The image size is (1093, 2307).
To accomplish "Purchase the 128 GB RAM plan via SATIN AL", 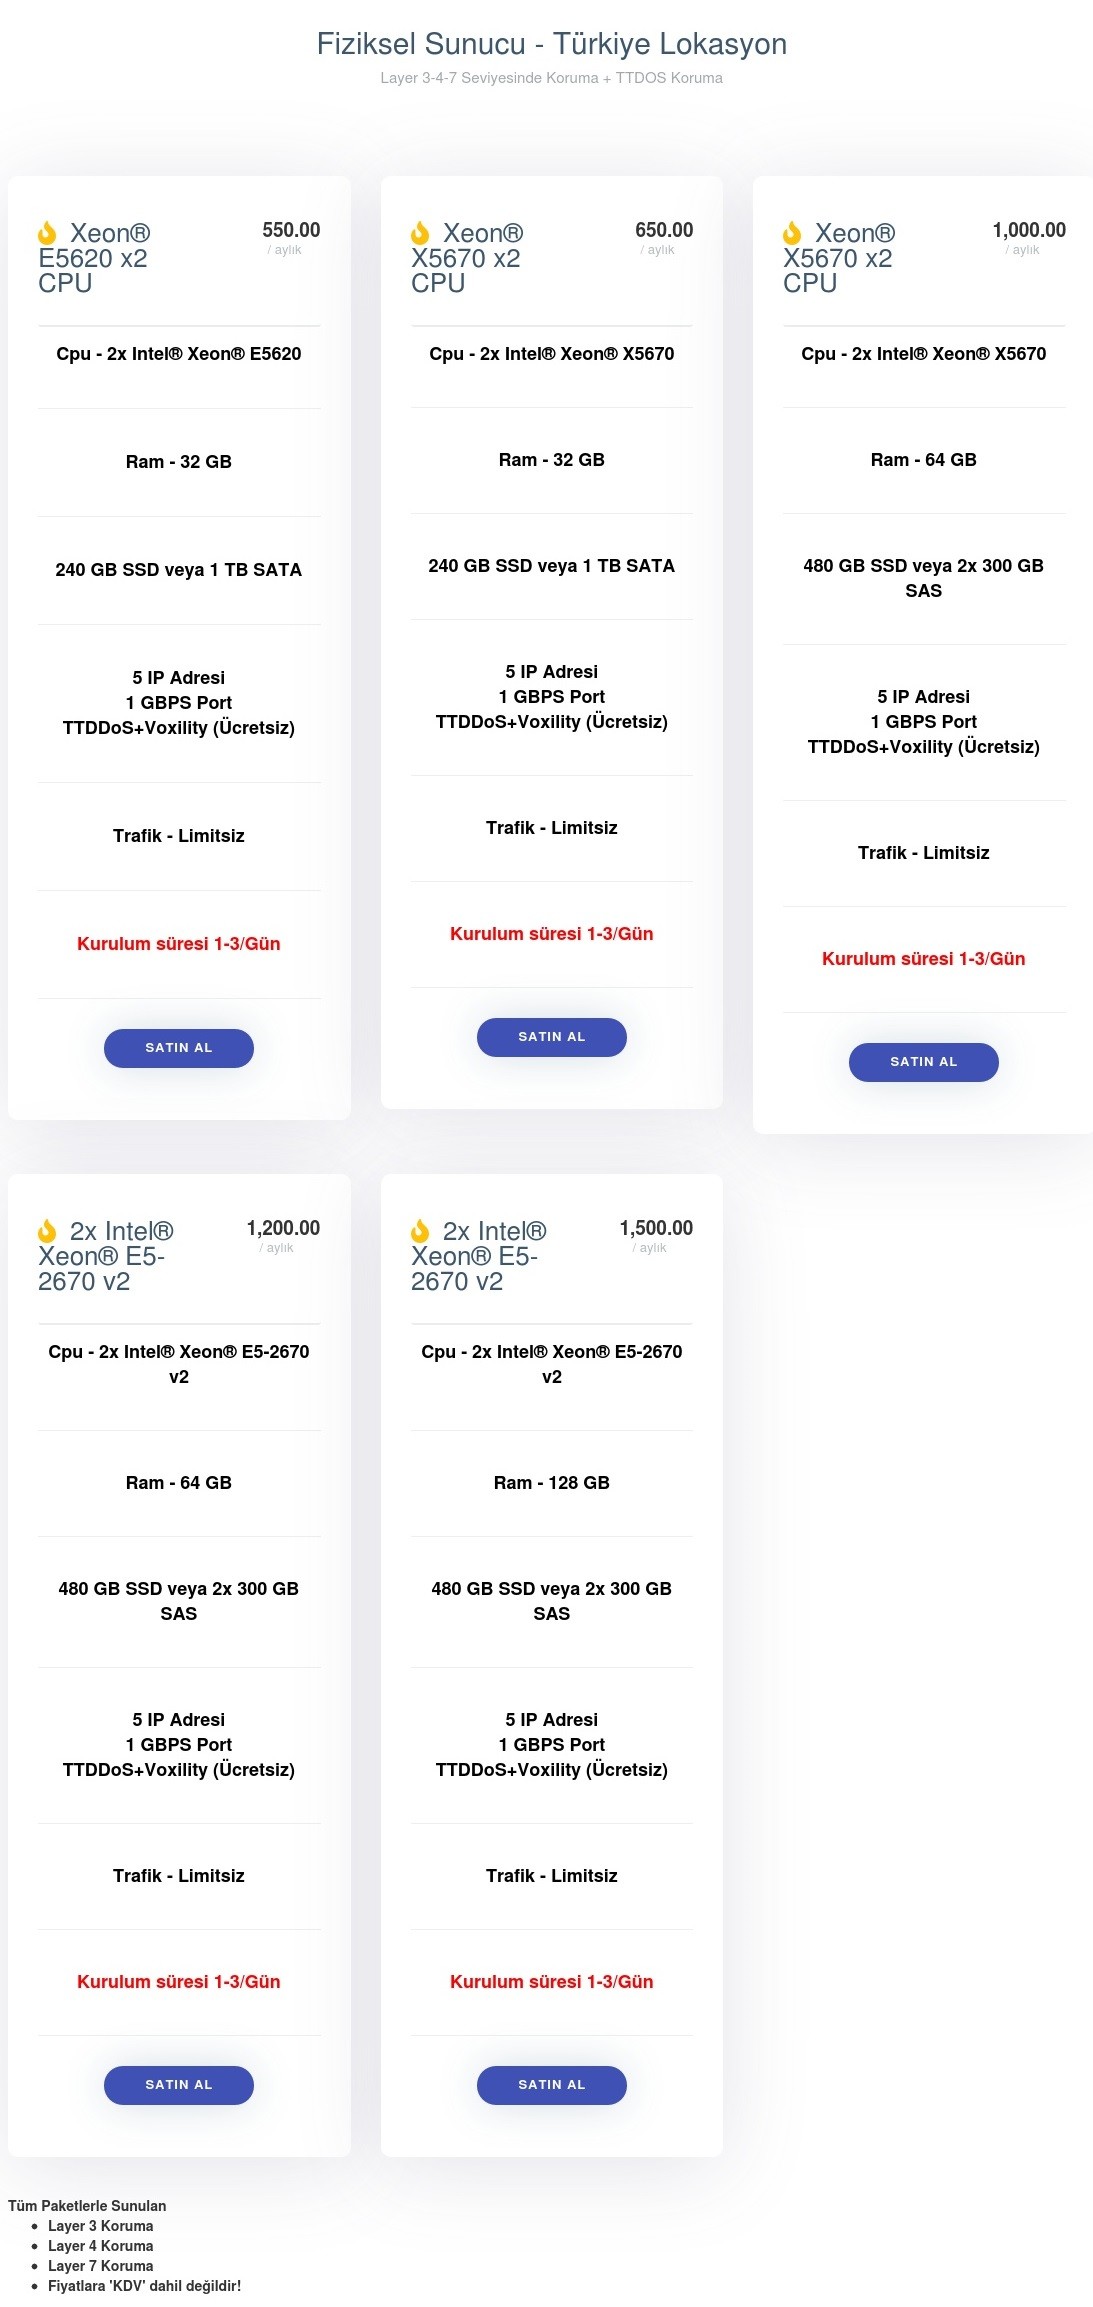I will click(551, 2085).
